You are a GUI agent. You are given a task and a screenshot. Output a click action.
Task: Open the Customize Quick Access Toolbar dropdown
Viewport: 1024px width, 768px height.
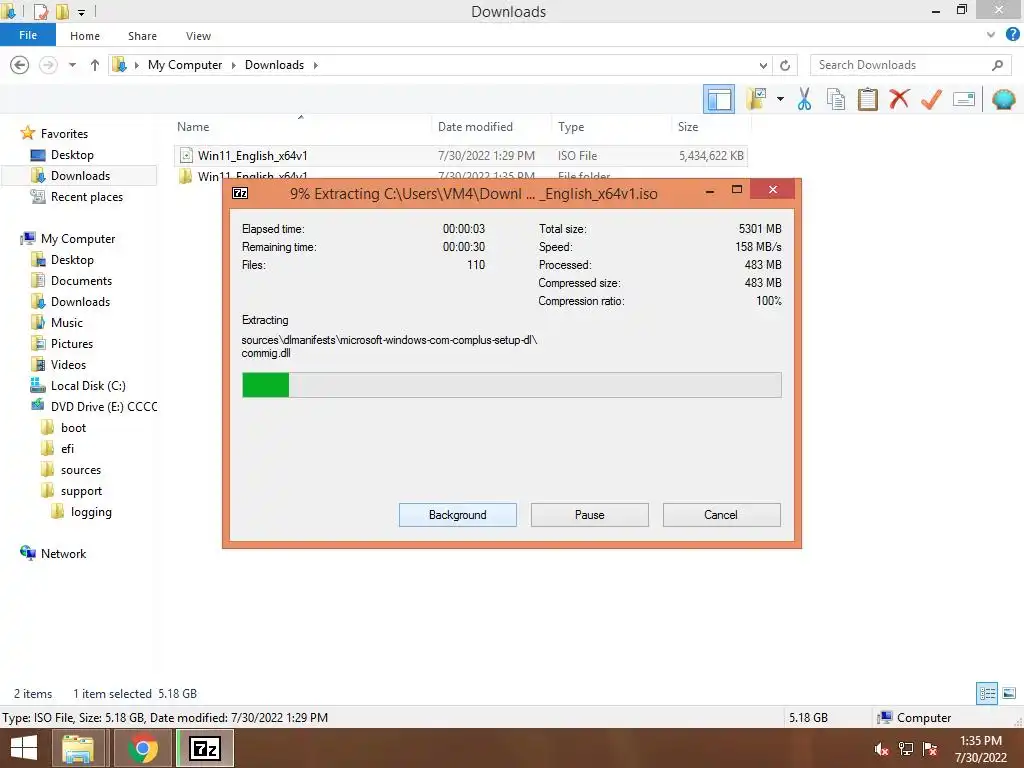[82, 12]
